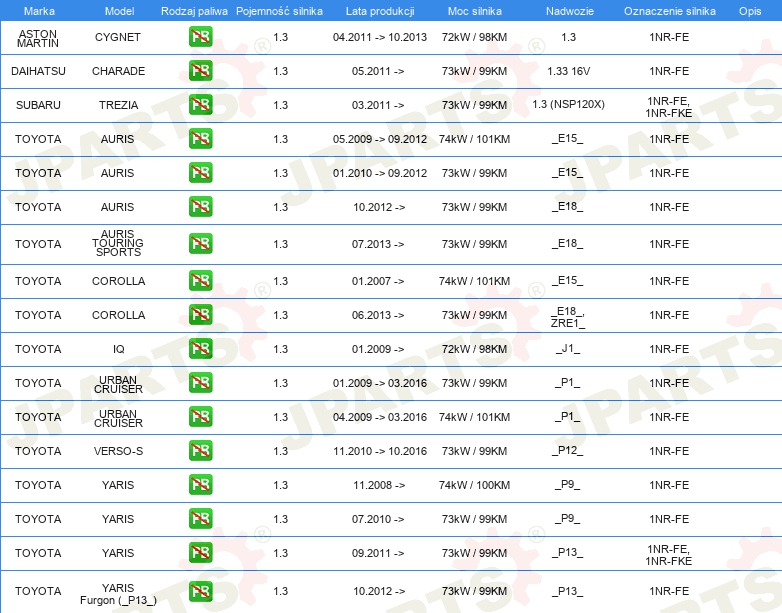Click fuel icon in Auris Touring Sports row
Viewport: 782px width, 613px height.
[x=200, y=244]
